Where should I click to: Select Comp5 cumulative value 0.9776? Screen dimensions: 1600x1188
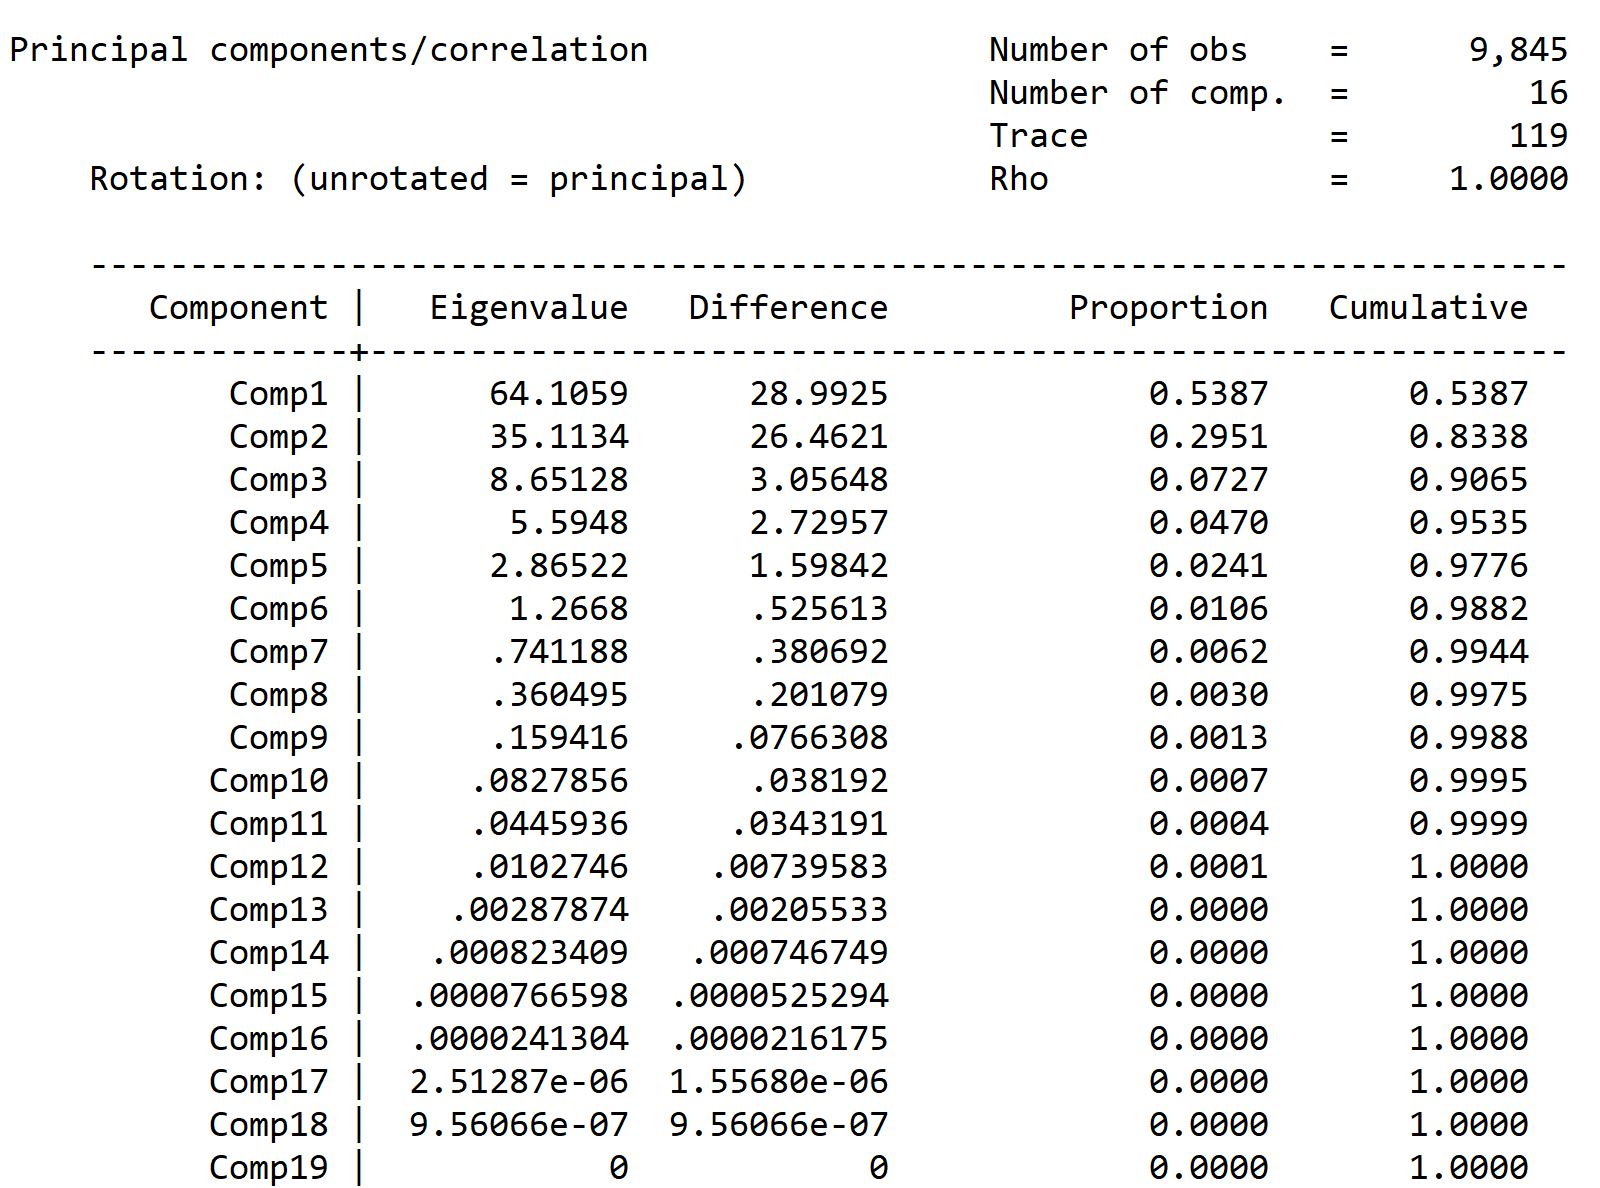[x=1468, y=565]
